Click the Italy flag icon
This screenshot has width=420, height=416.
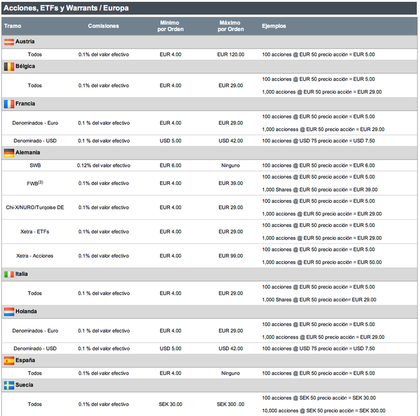coord(9,274)
